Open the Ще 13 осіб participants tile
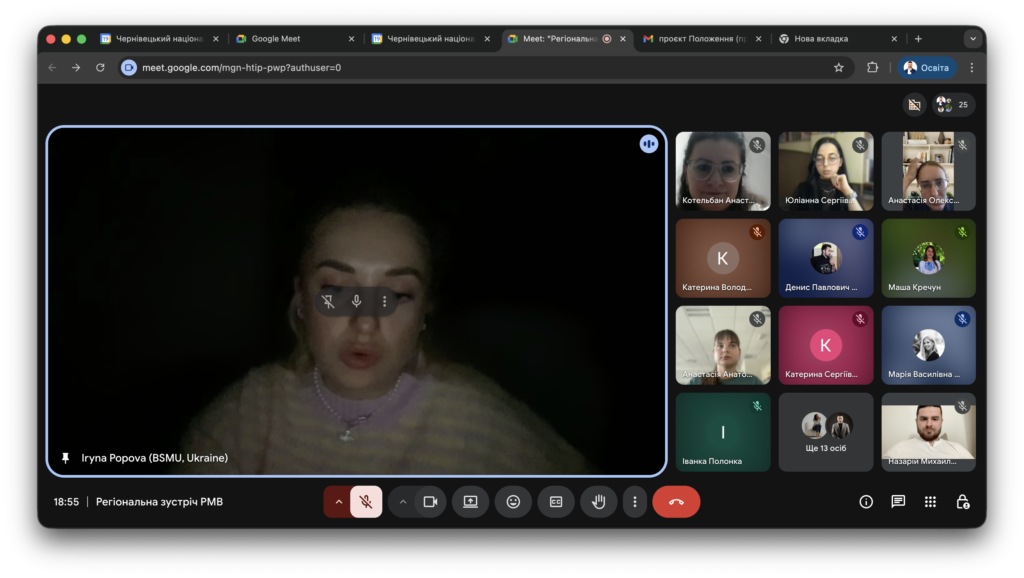This screenshot has width=1024, height=578. pyautogui.click(x=825, y=432)
